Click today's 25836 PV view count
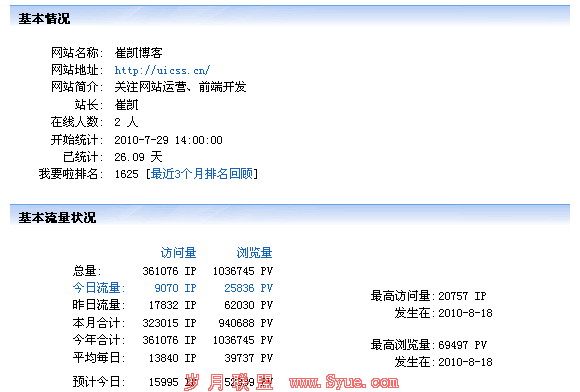The width and height of the screenshot is (580, 392). [249, 288]
